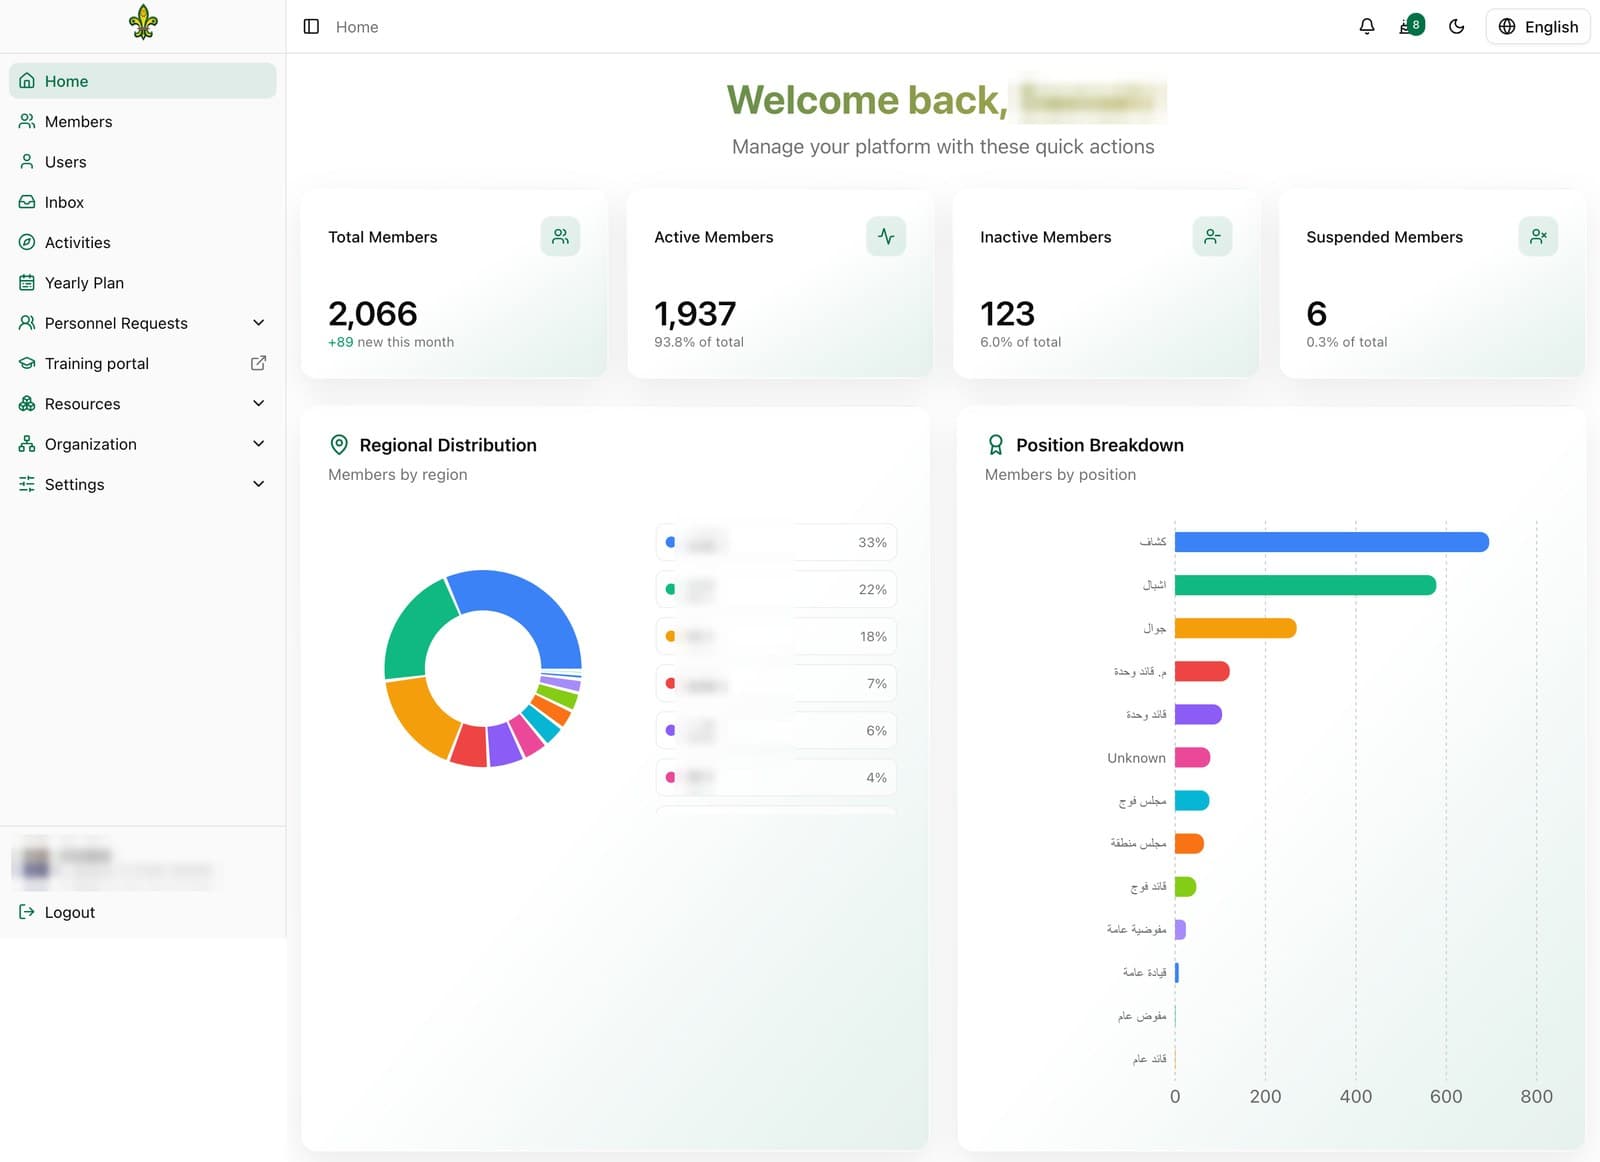Click the Settings sliders icon
This screenshot has width=1600, height=1162.
click(27, 484)
